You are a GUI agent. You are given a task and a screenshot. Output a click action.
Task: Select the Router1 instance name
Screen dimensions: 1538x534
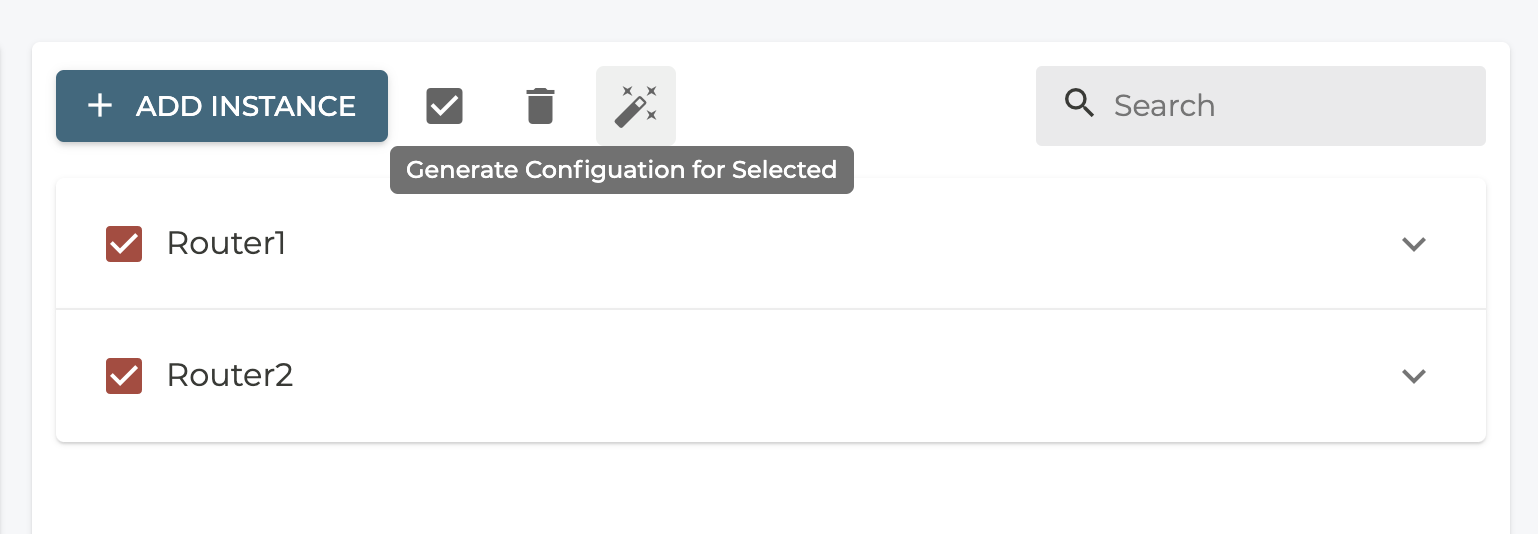(226, 244)
